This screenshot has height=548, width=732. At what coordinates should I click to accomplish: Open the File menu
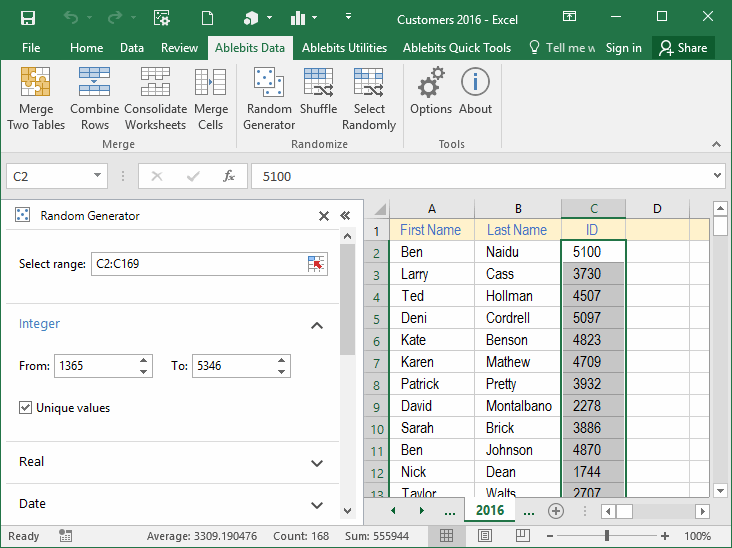pos(31,48)
